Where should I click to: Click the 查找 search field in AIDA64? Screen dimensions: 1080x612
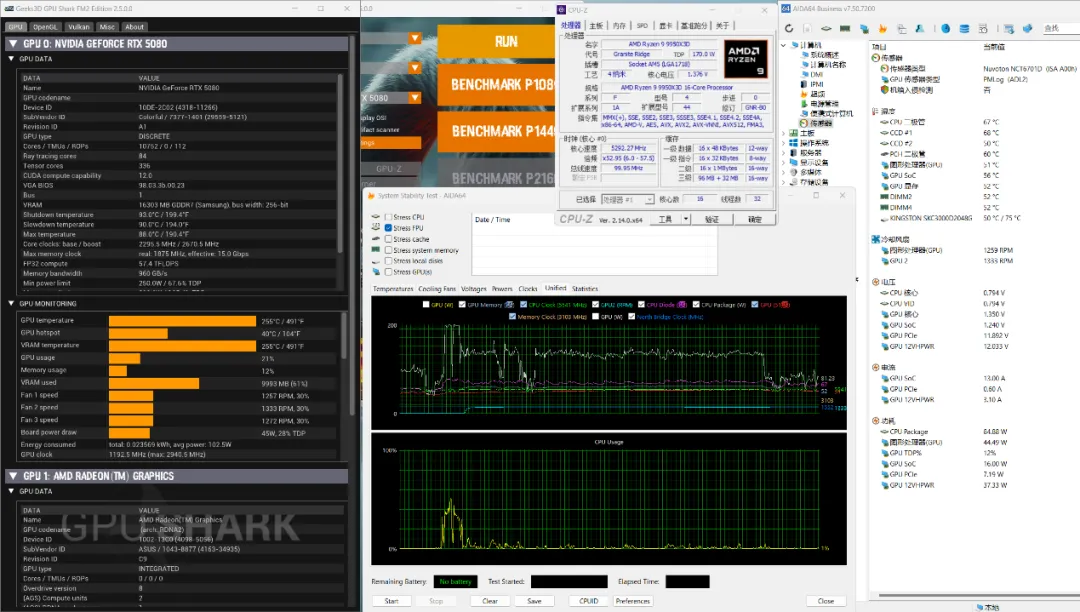1061,28
